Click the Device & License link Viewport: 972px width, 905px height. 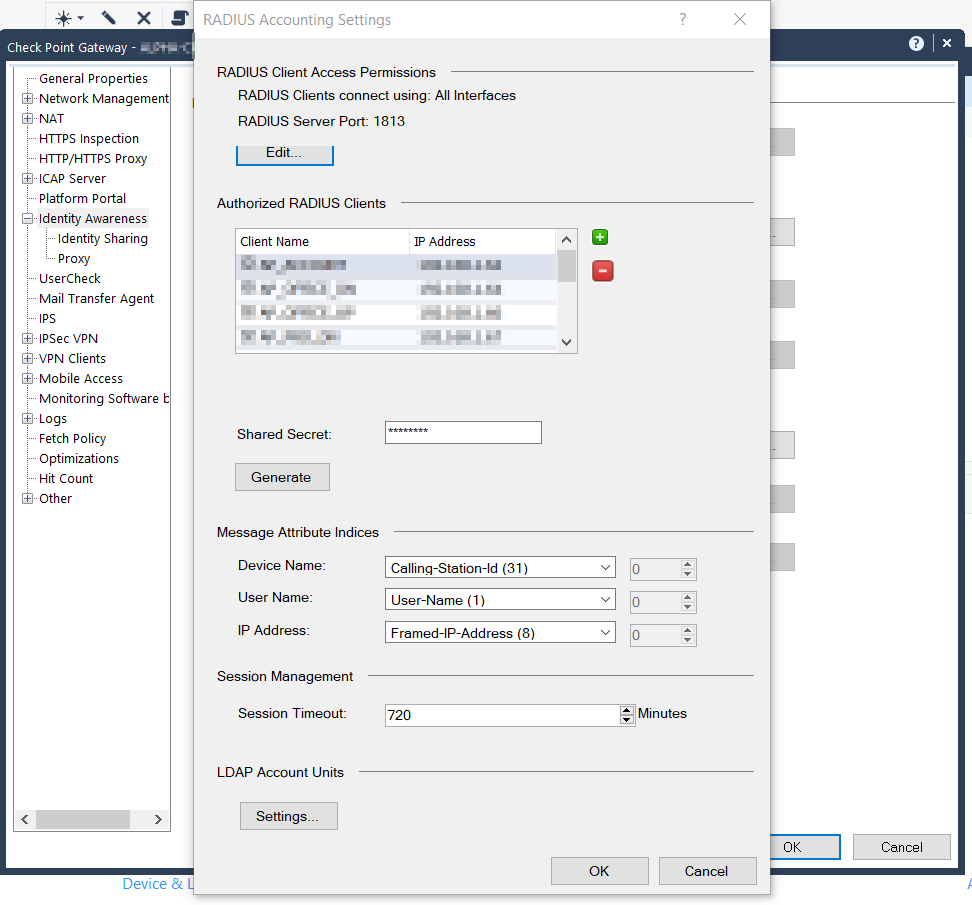pyautogui.click(x=157, y=884)
